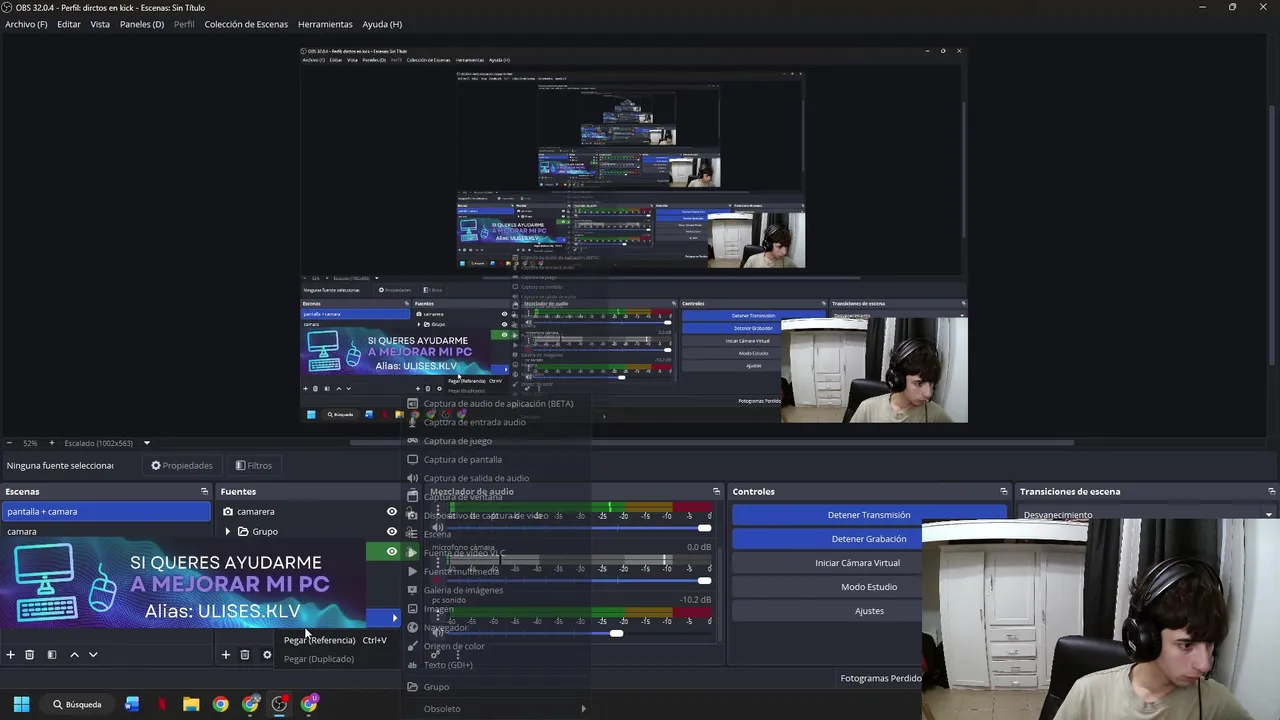Open Desvanecimiento transition dropdown
The height and width of the screenshot is (720, 1280).
(1148, 515)
